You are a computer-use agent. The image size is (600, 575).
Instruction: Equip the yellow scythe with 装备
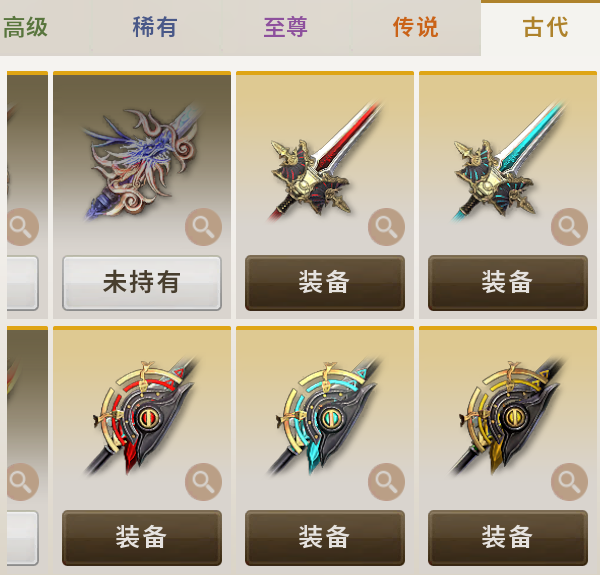508,538
